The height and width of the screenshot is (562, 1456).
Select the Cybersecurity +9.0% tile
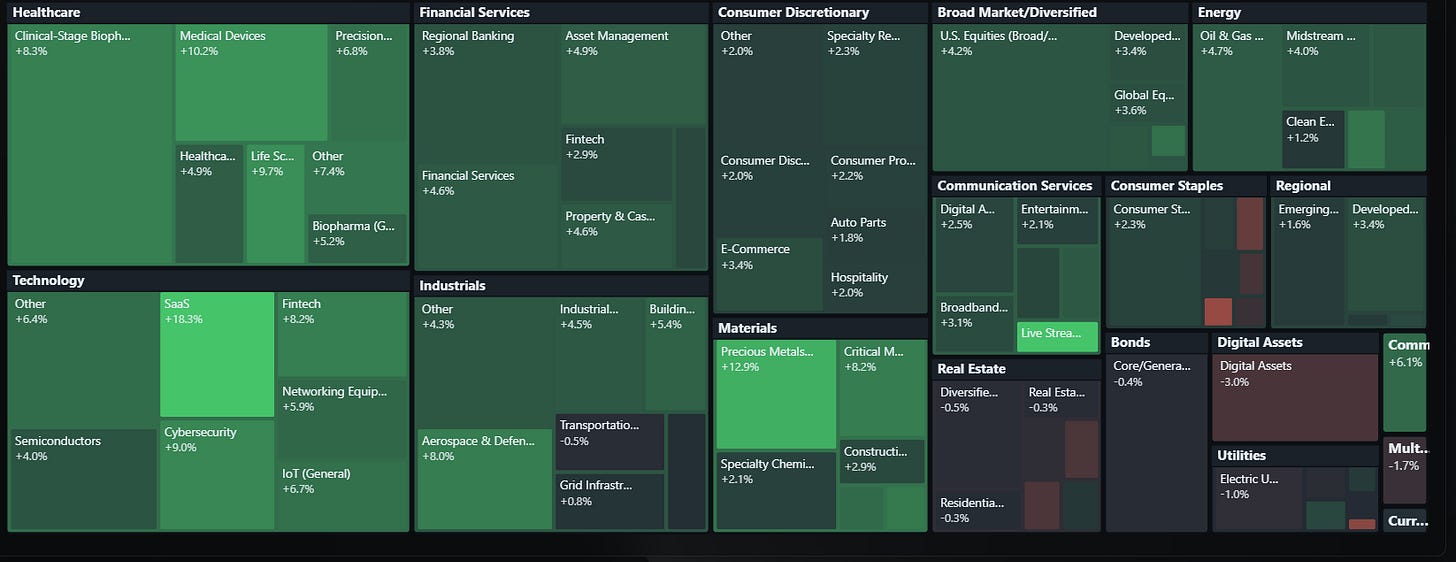click(x=217, y=475)
